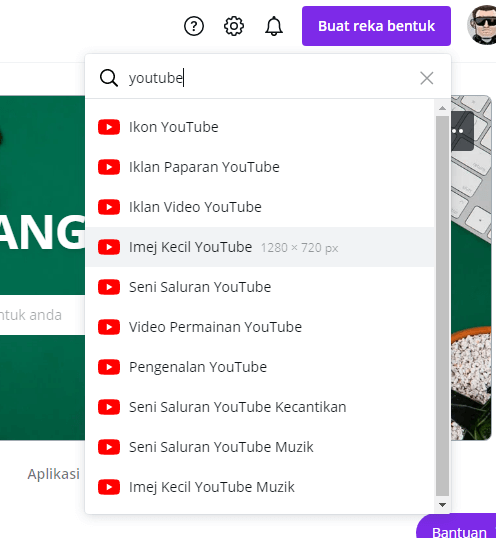This screenshot has height=538, width=496.
Task: Click the scrollbar down arrow in suggestions
Action: [x=442, y=505]
